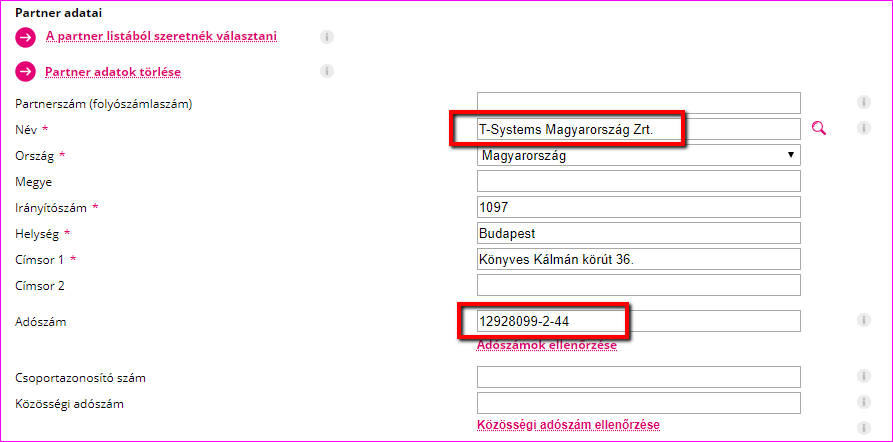Click the Adószámok ellenőrzése link
The image size is (893, 442).
coord(547,345)
